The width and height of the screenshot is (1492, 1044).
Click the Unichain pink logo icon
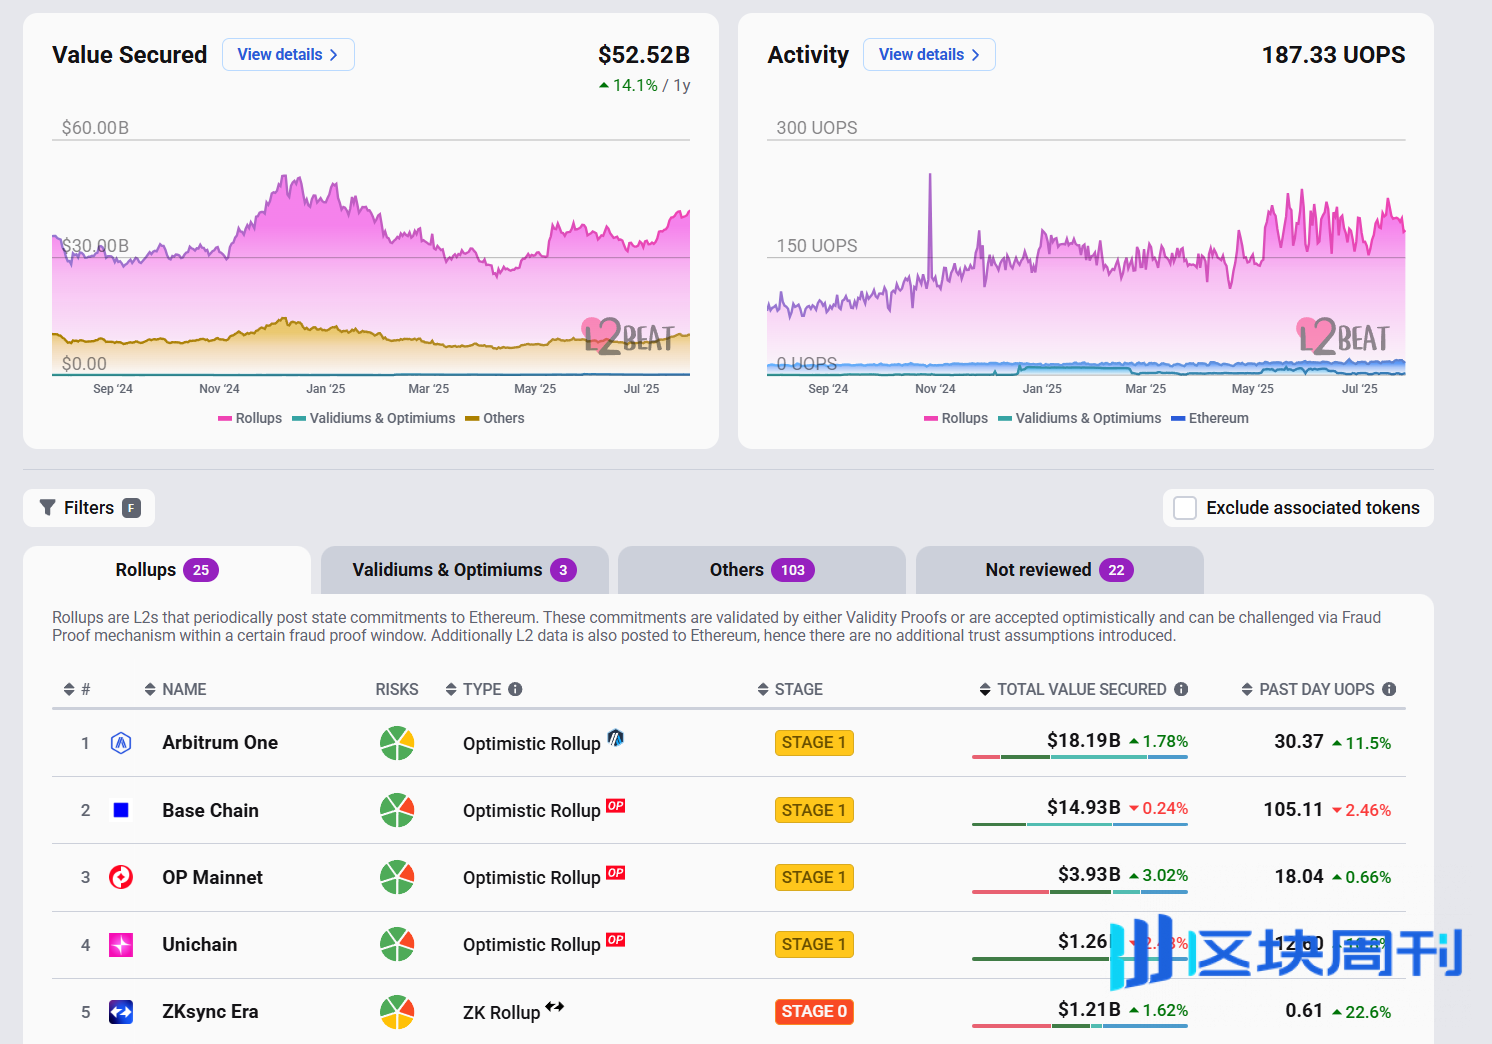(x=121, y=945)
